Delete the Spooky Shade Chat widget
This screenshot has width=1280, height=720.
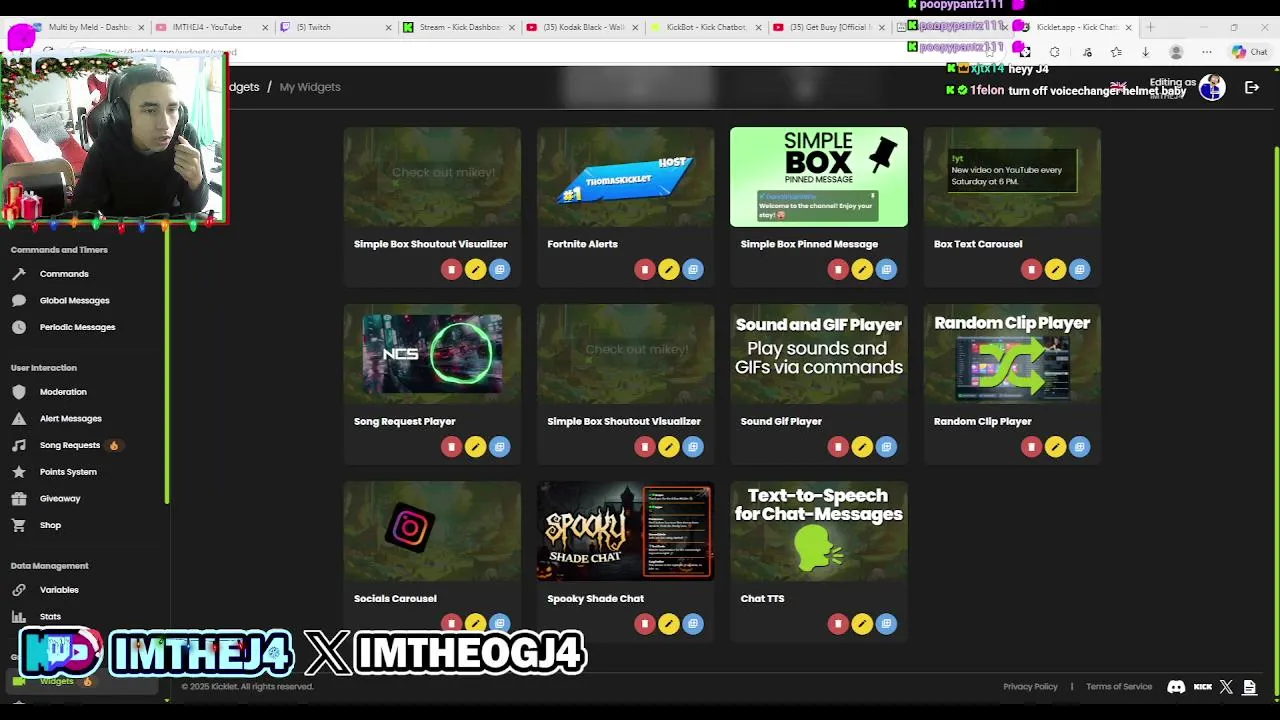click(645, 624)
